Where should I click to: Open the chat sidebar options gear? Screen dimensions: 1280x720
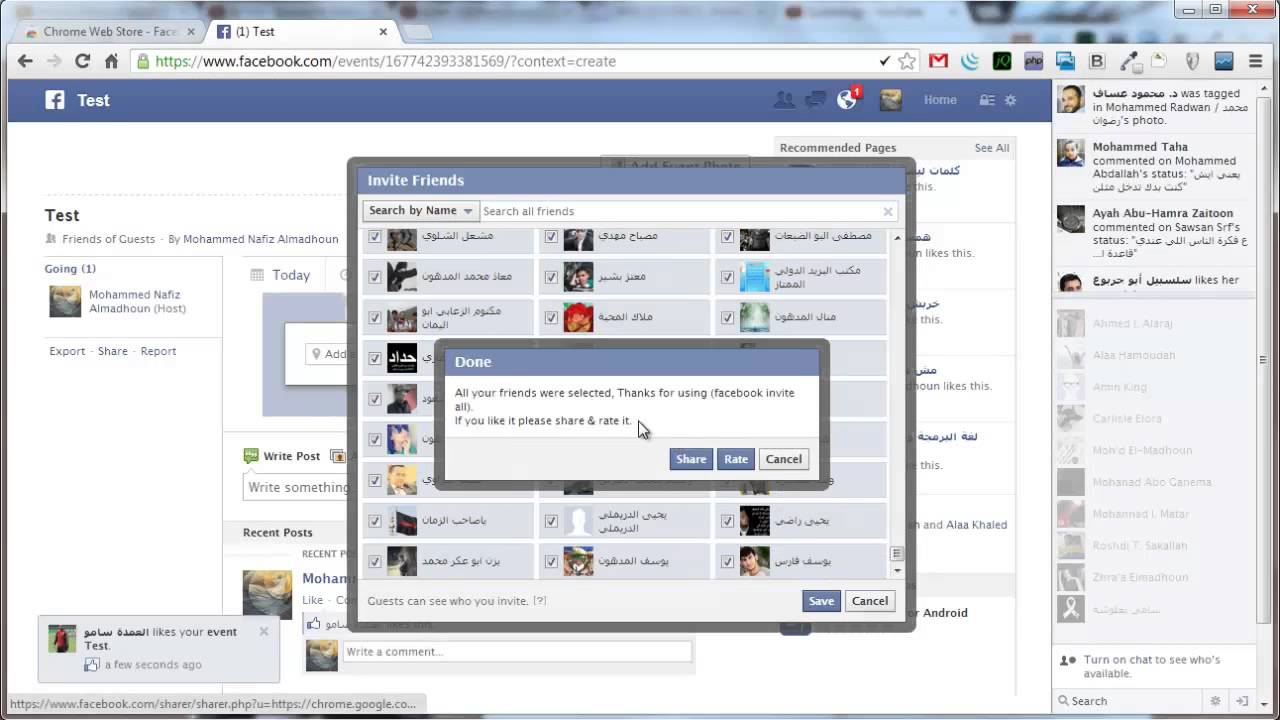pos(1216,701)
